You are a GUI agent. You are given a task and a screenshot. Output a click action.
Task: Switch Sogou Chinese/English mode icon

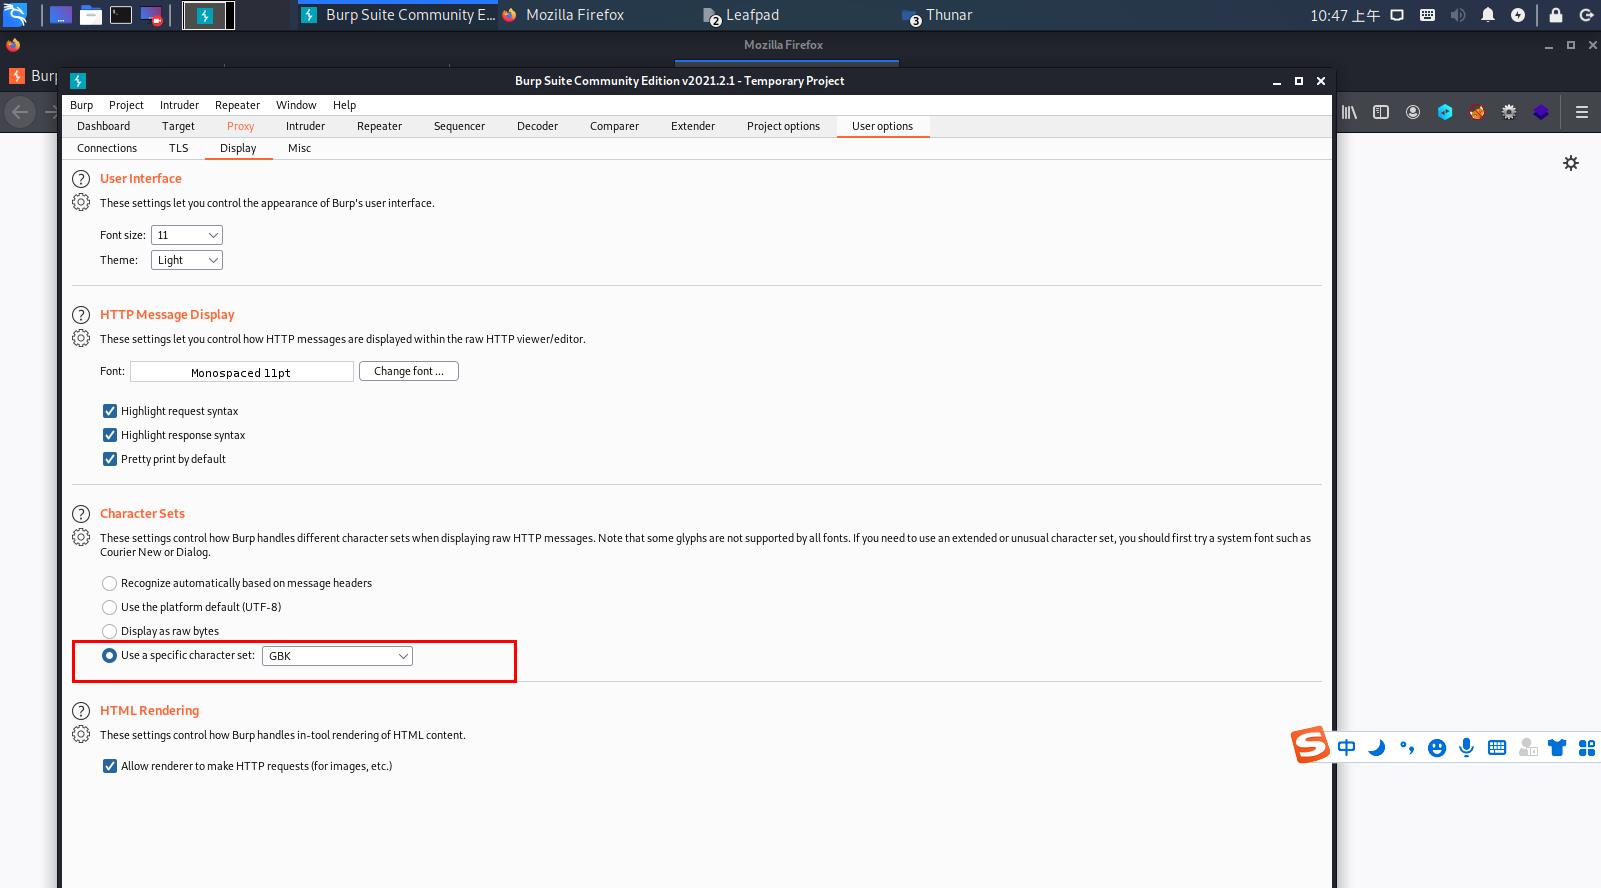click(x=1347, y=747)
